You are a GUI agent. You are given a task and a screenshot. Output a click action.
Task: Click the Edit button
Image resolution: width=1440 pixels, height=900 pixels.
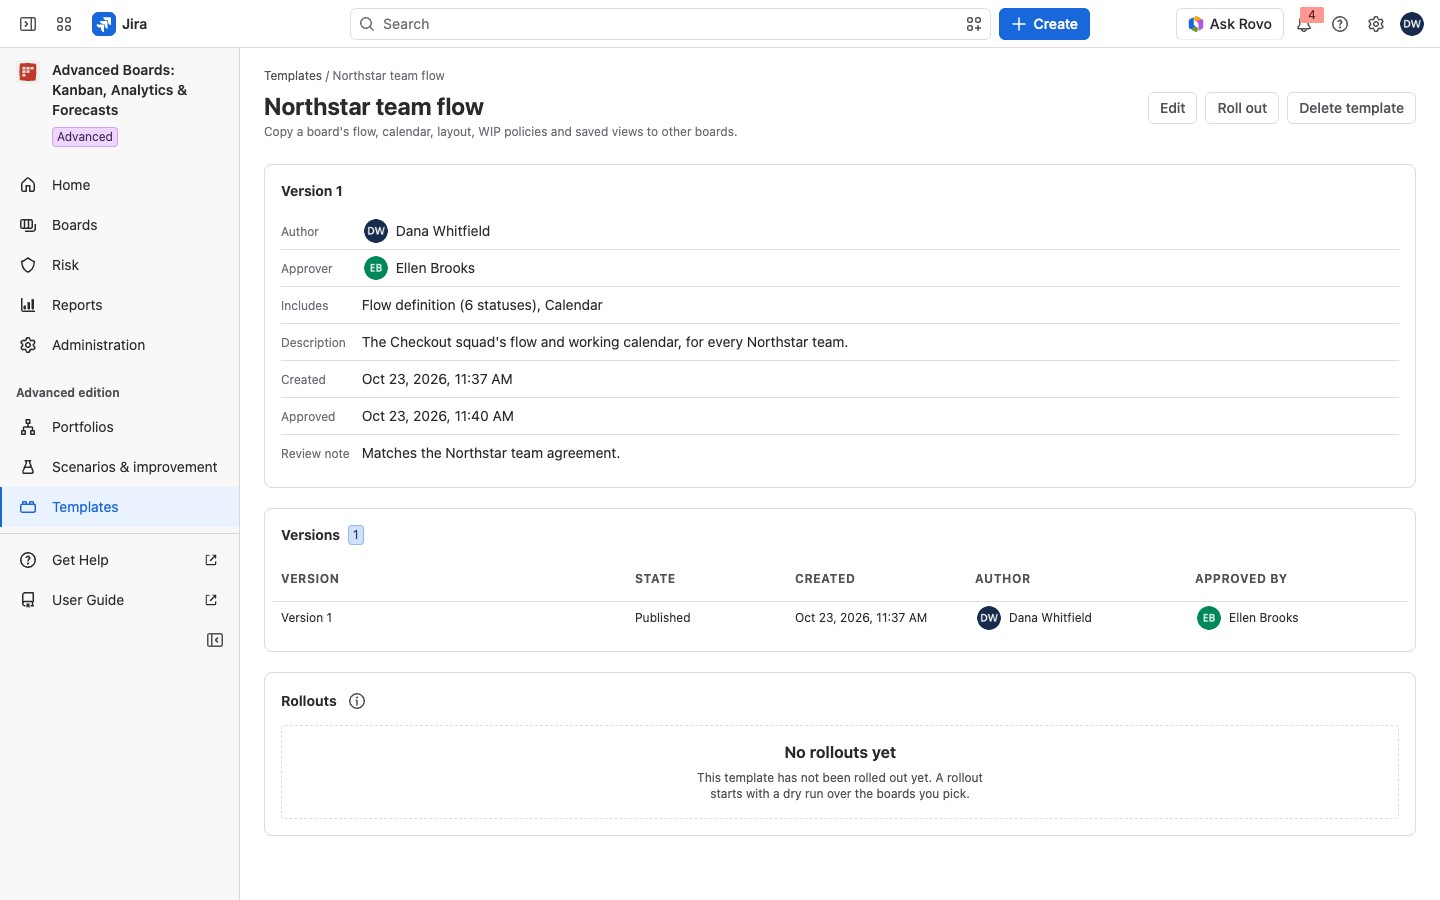(1172, 108)
